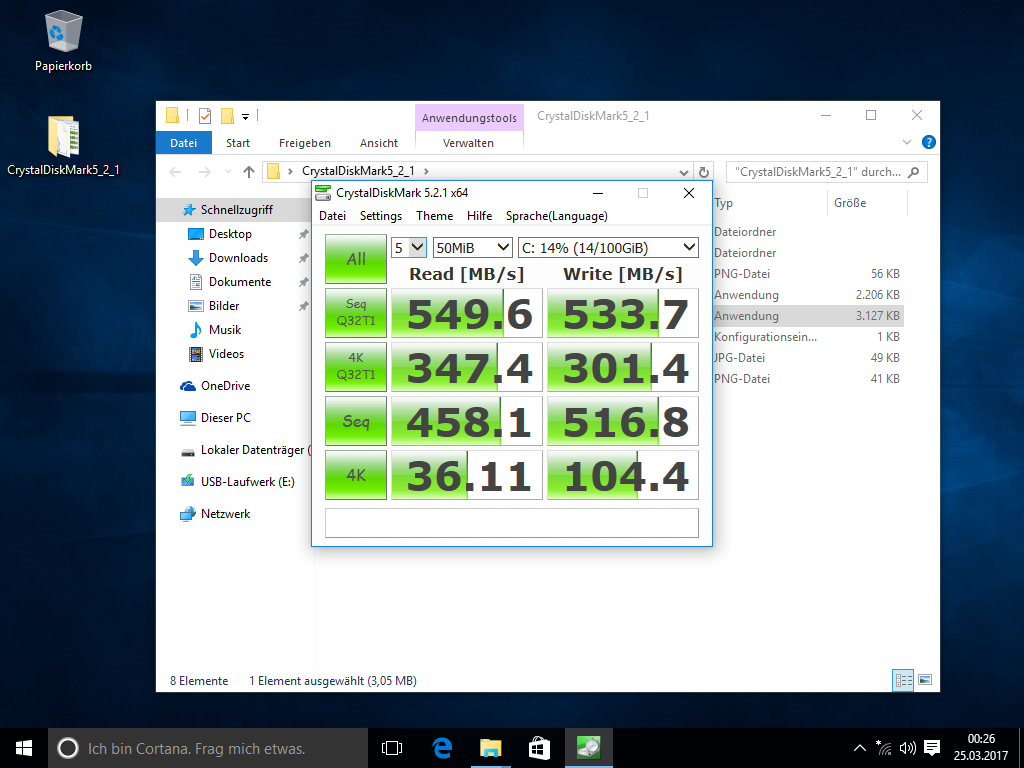Go up one folder level in Explorer

point(248,172)
